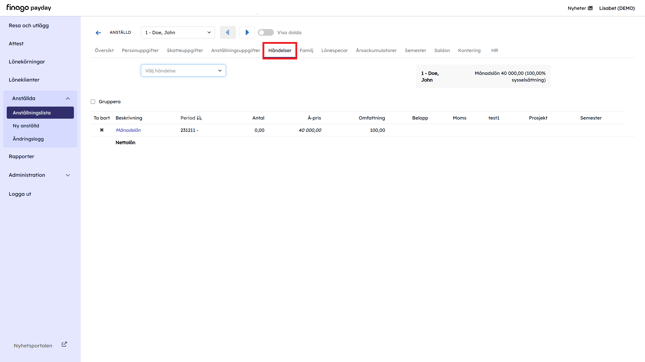Go back using the left arrow icon
Viewport: 645px width, 362px height.
(98, 32)
